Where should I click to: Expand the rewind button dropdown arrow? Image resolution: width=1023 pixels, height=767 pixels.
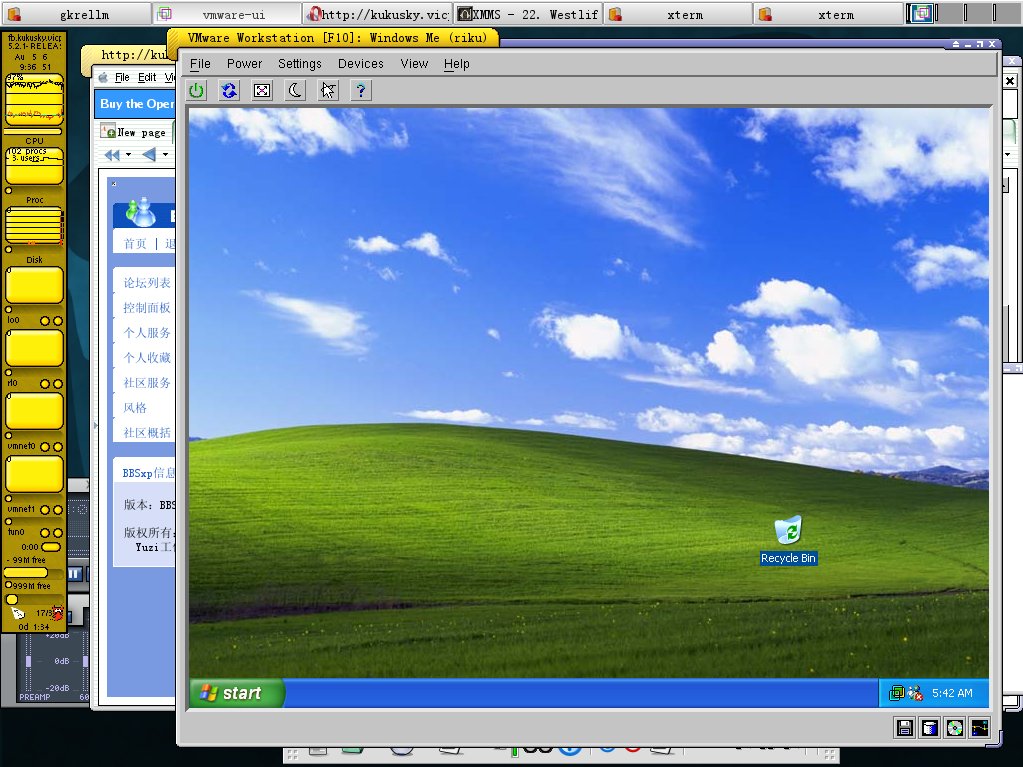point(129,155)
